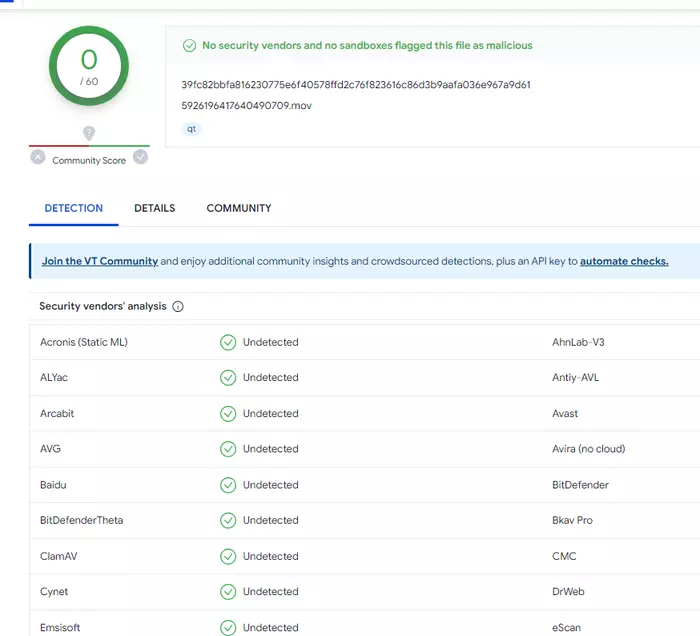Viewport: 700px width, 636px height.
Task: Click the AVG vendor name
Action: (x=50, y=449)
